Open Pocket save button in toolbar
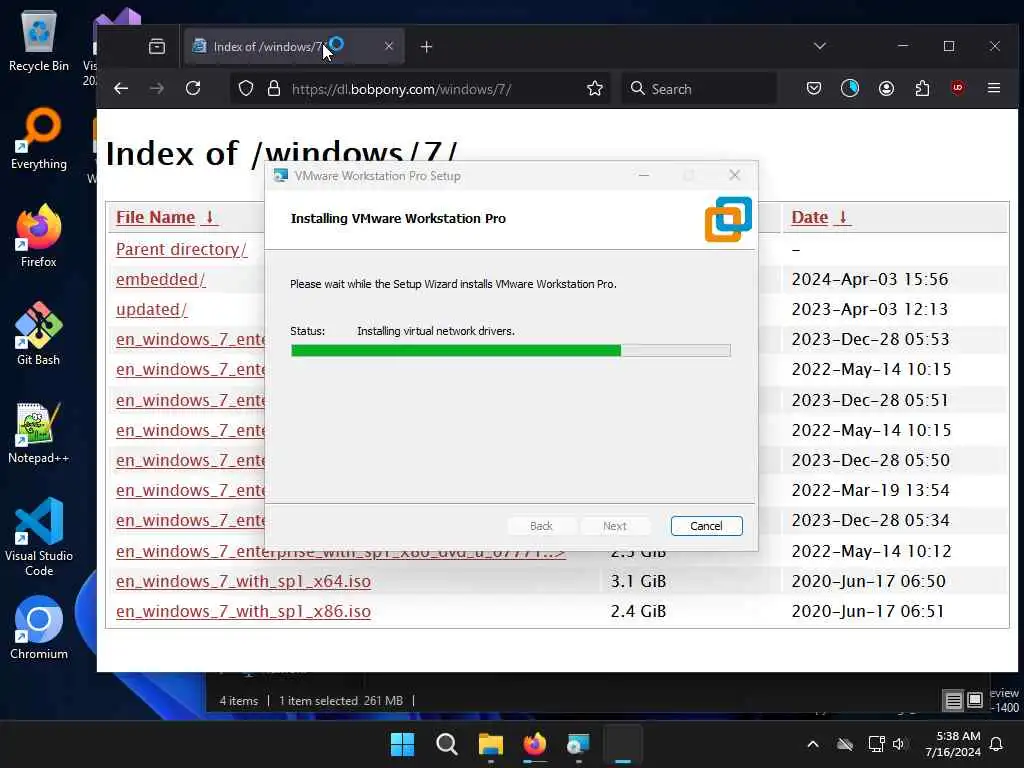 point(814,88)
